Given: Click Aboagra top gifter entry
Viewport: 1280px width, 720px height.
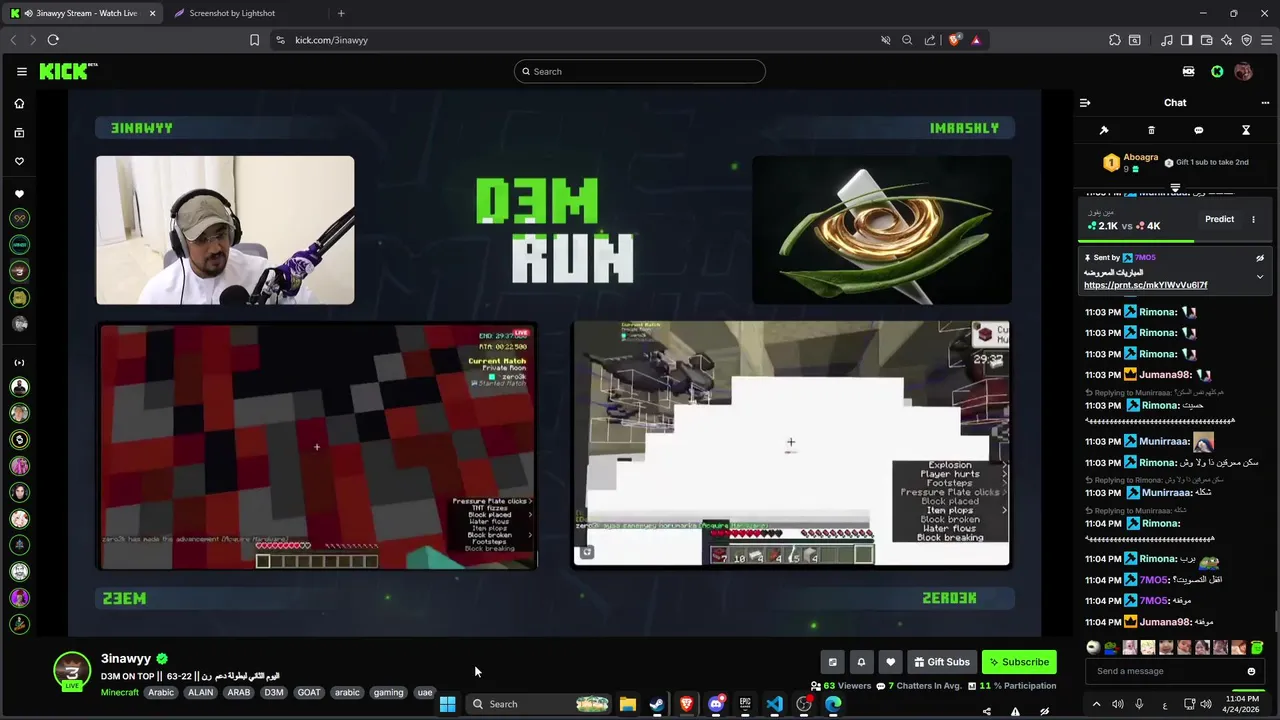Looking at the screenshot, I should click(x=1130, y=162).
